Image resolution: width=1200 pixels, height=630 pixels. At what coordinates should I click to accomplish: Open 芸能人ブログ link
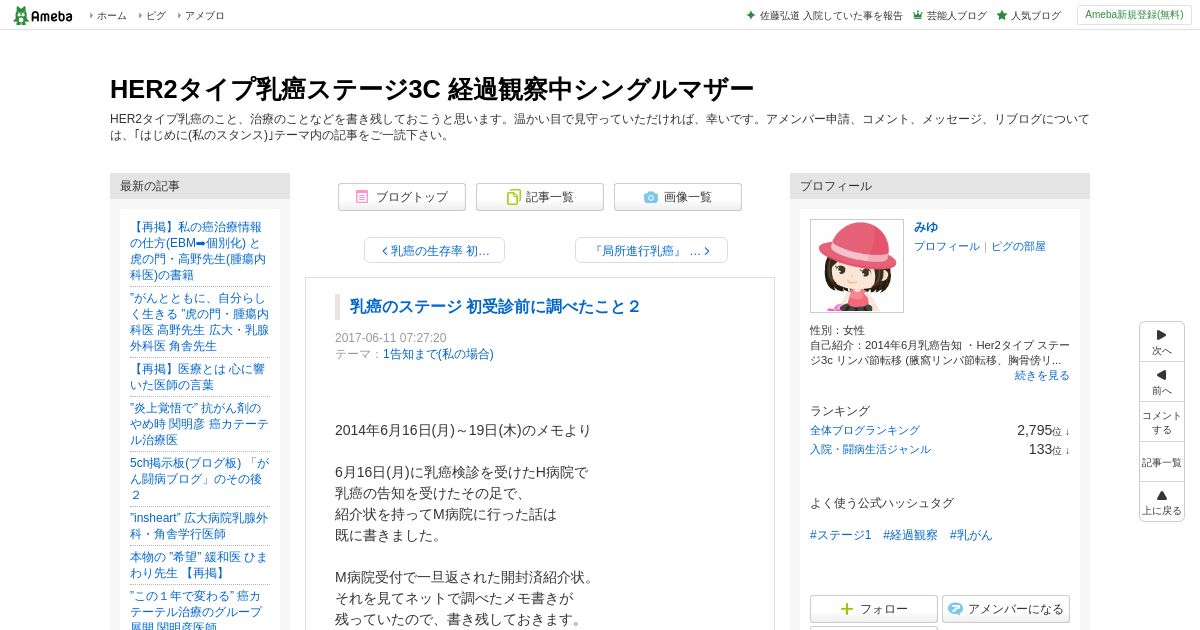(956, 15)
